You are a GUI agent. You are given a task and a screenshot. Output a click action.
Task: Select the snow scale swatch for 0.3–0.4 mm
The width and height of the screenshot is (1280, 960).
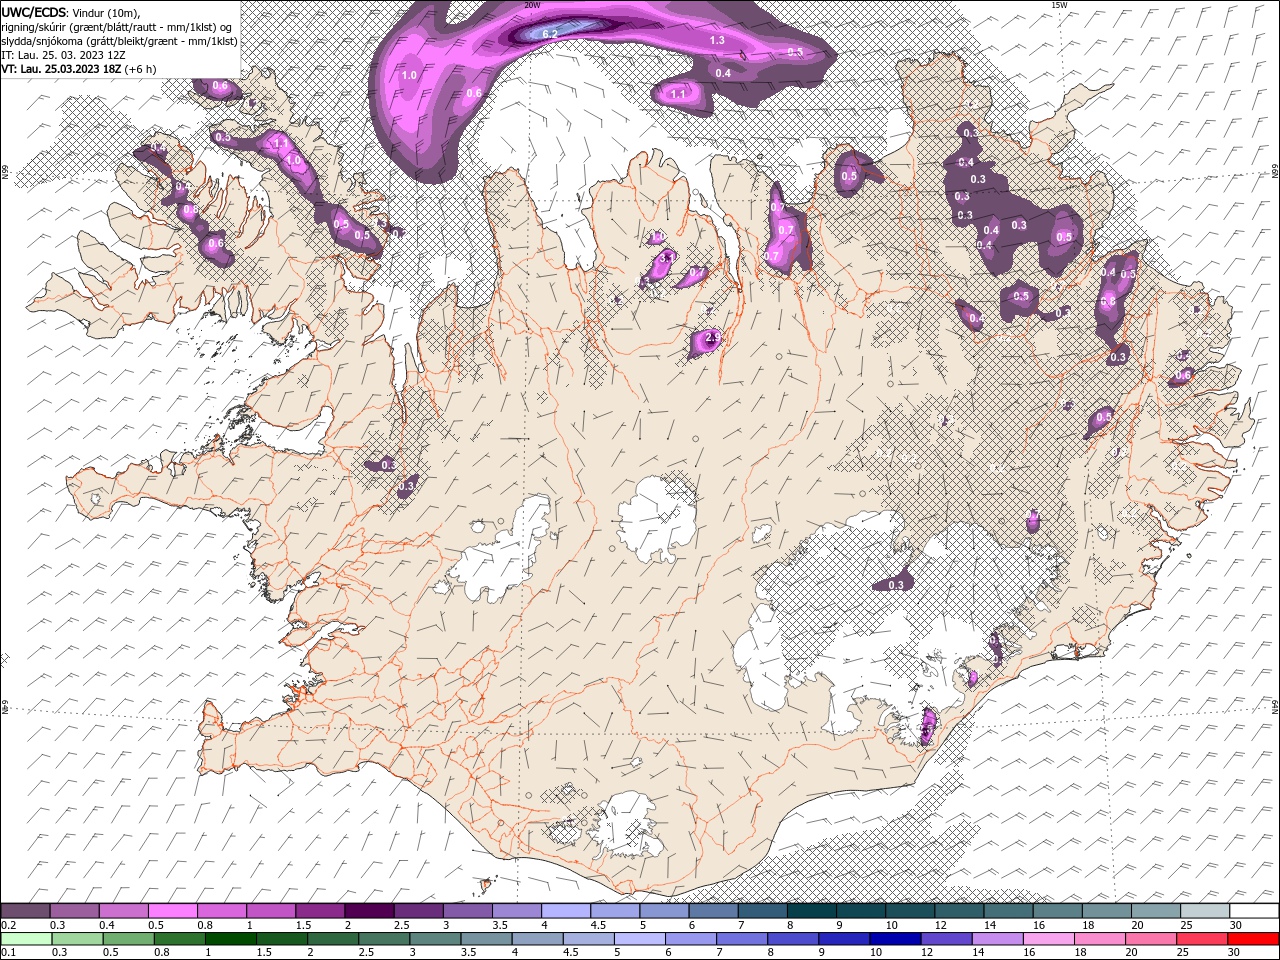tap(75, 911)
